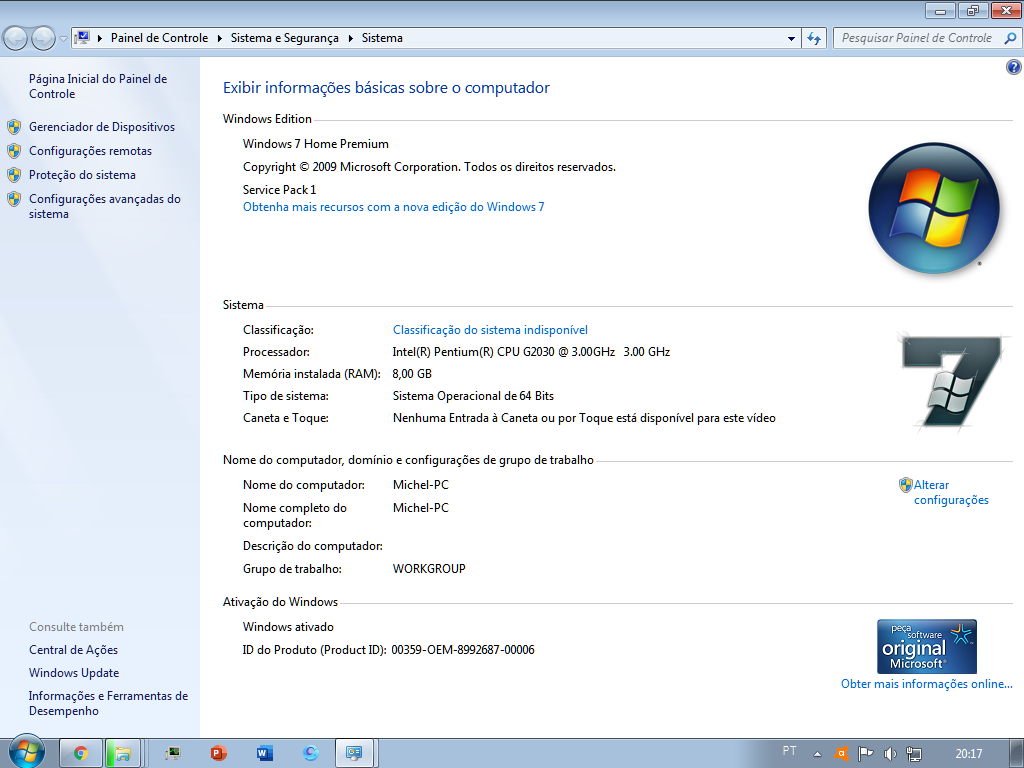Viewport: 1024px width, 768px height.
Task: Launch PowerPoint from the taskbar
Action: [x=218, y=753]
